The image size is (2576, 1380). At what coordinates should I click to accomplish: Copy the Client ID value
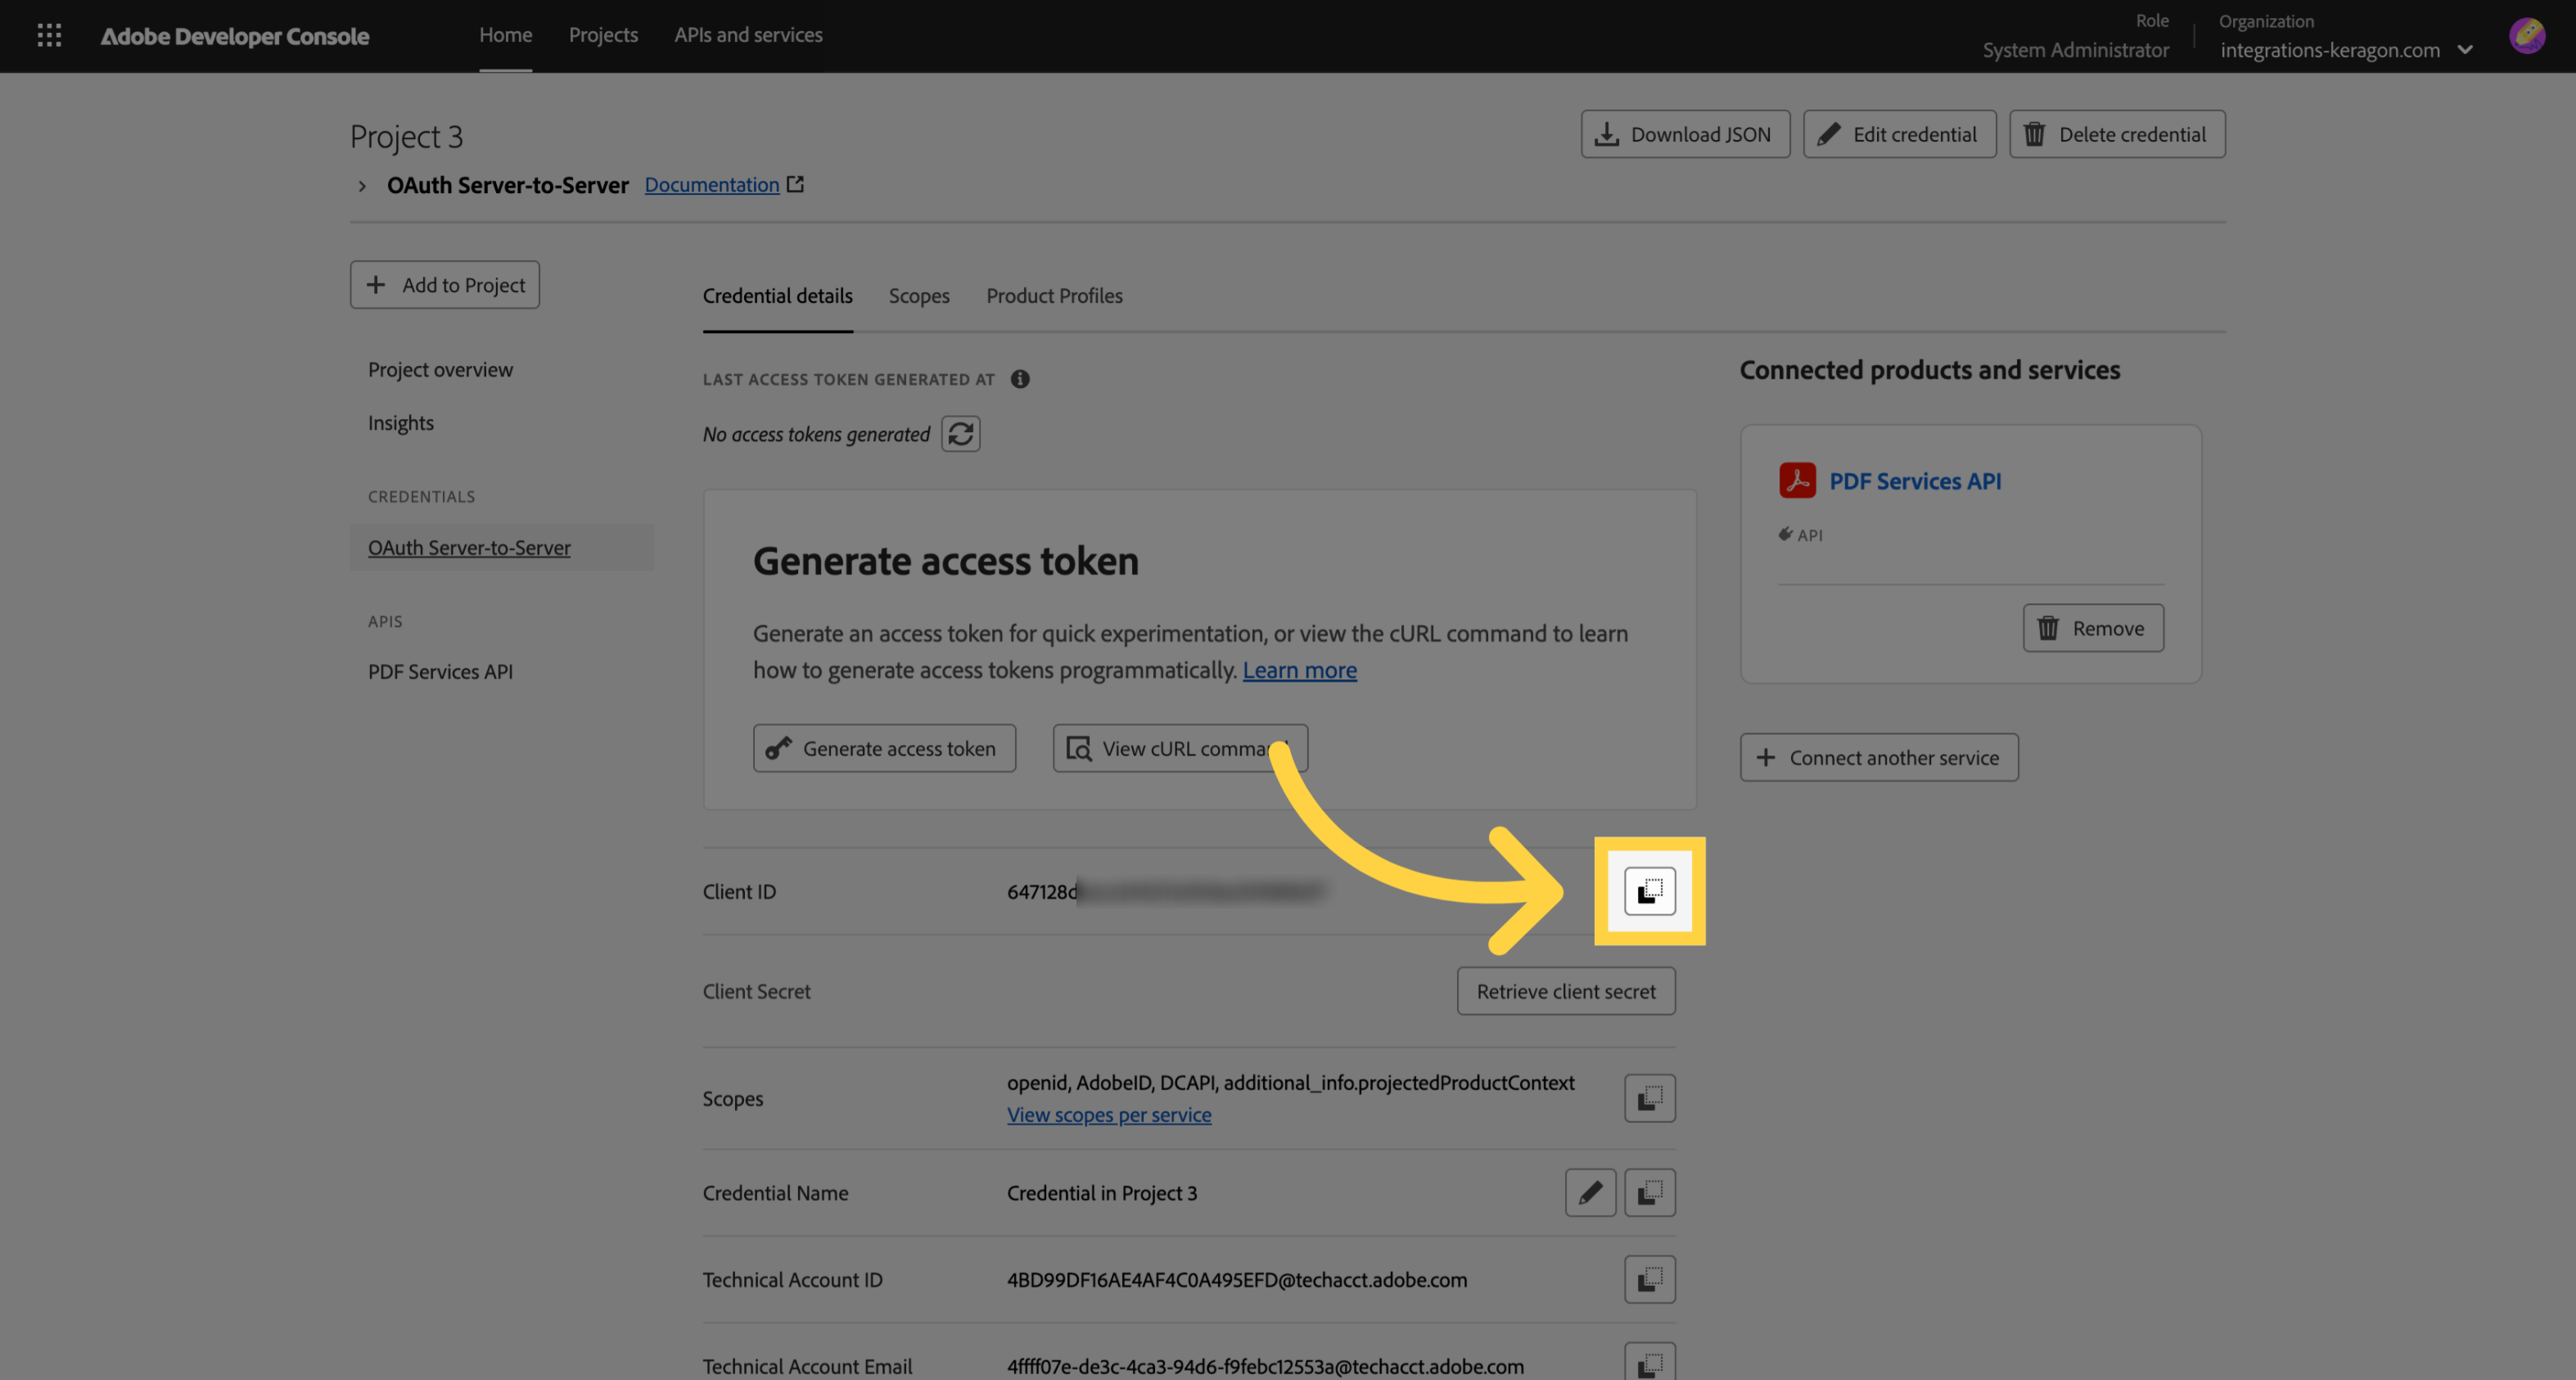coord(1649,891)
